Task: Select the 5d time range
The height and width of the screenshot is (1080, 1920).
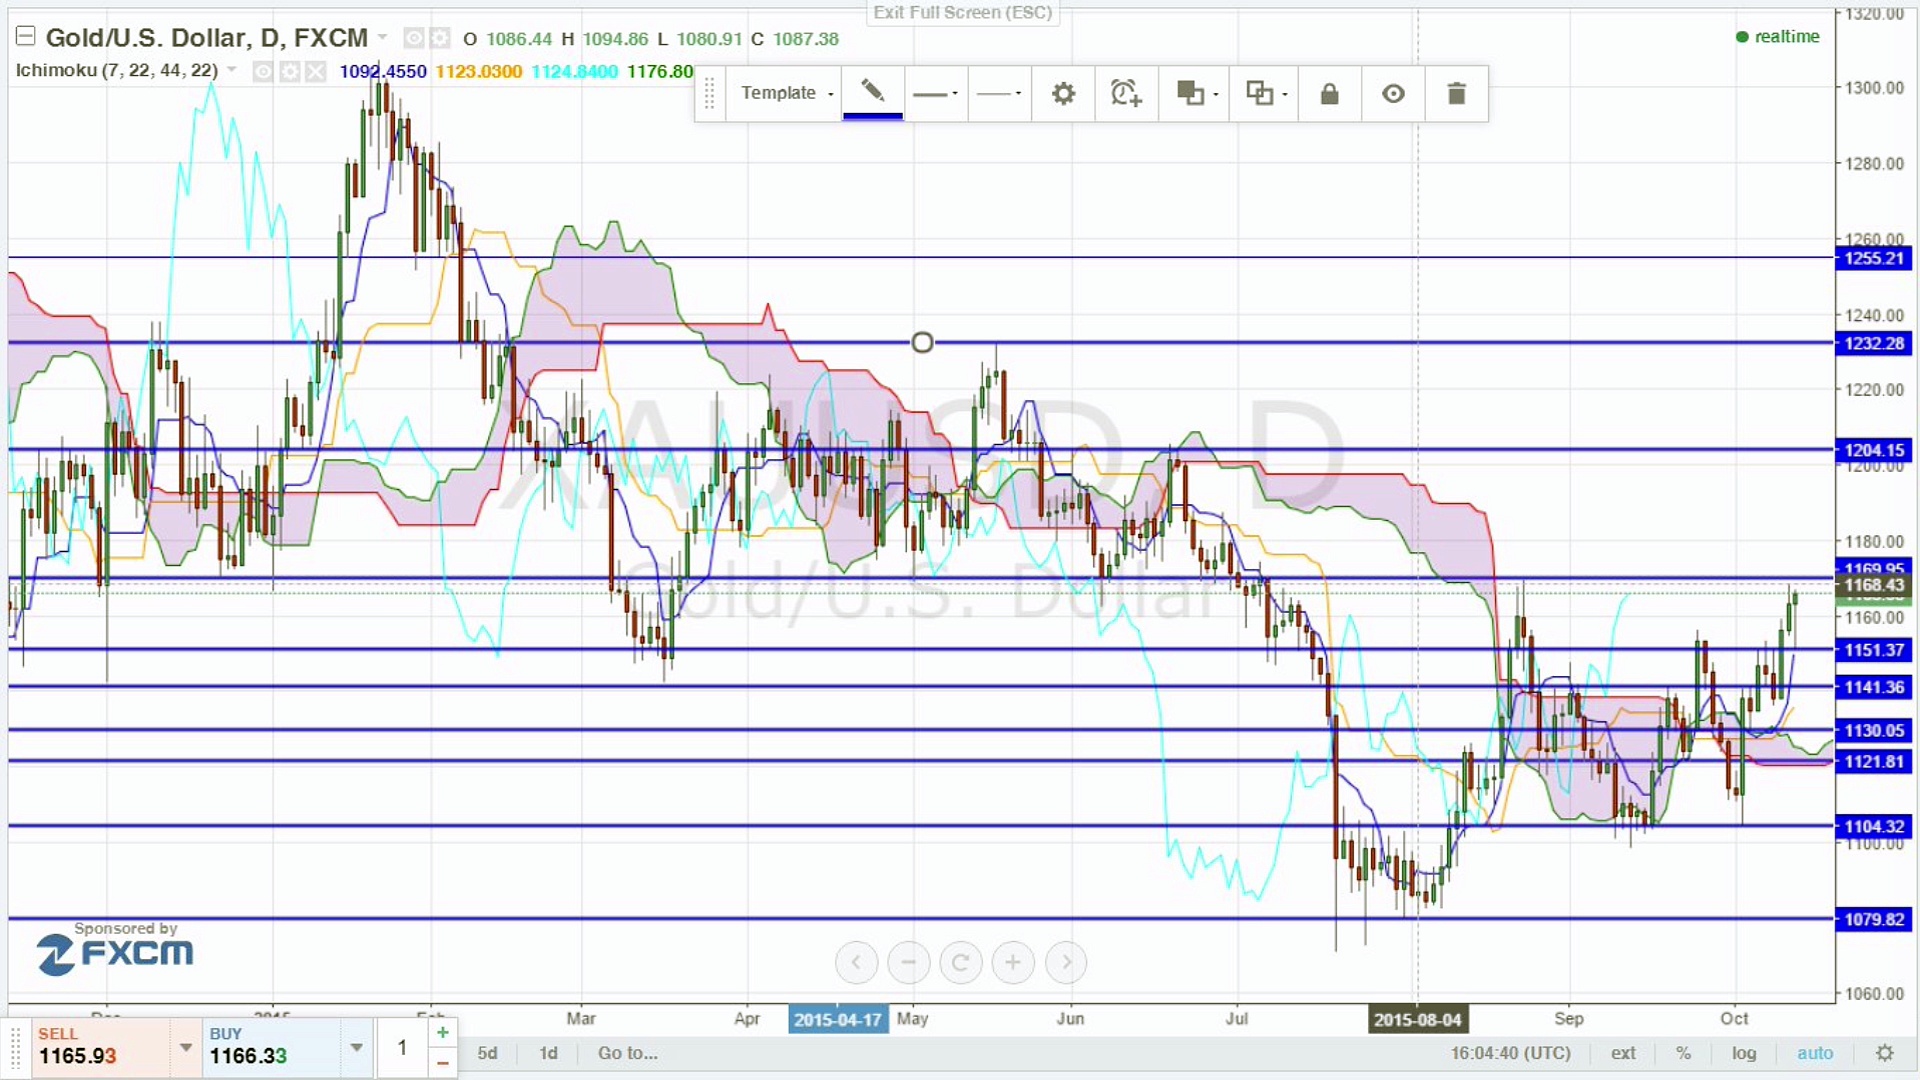Action: 487,1053
